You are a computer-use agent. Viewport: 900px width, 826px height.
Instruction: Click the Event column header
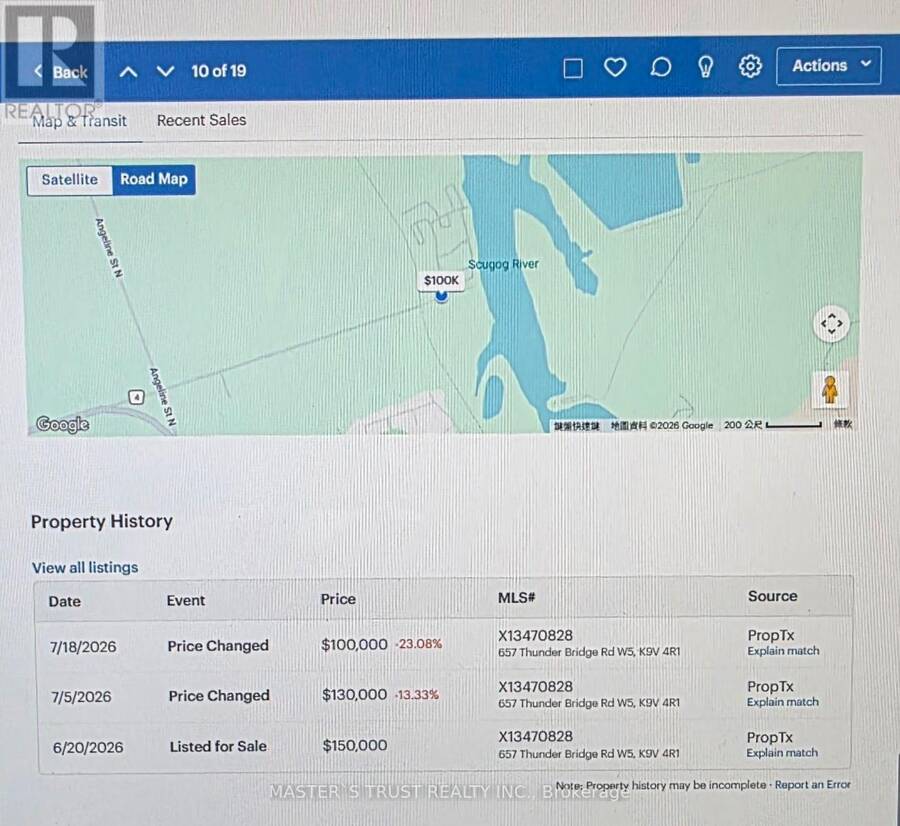click(x=185, y=600)
